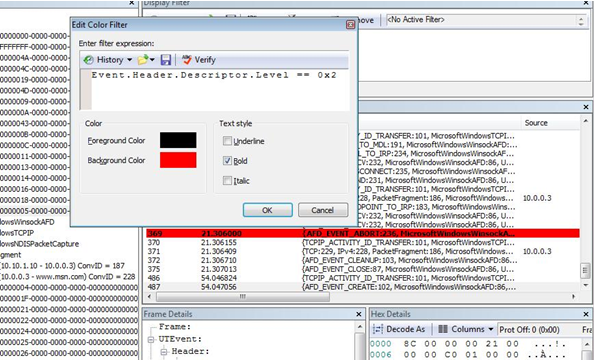Expand the load filter folder dropdown arrow
This screenshot has height=361, width=594.
click(152, 60)
